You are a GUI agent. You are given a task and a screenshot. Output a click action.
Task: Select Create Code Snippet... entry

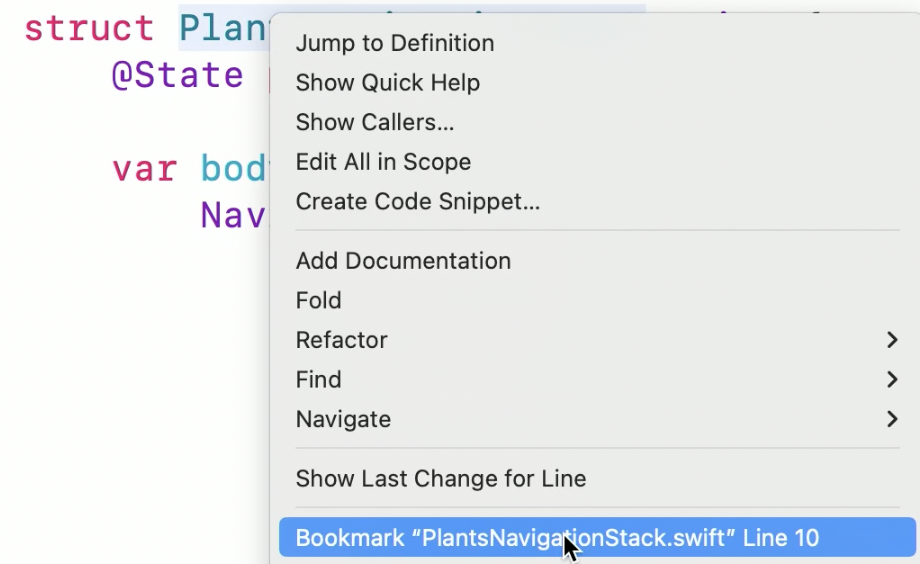click(597, 201)
